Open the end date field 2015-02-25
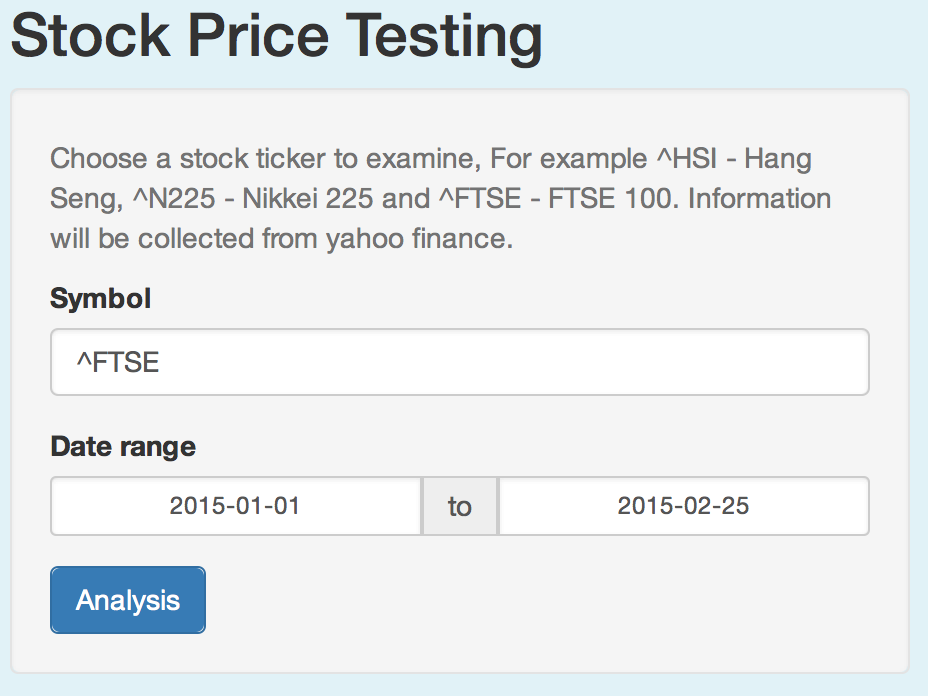The height and width of the screenshot is (696, 928). 683,506
